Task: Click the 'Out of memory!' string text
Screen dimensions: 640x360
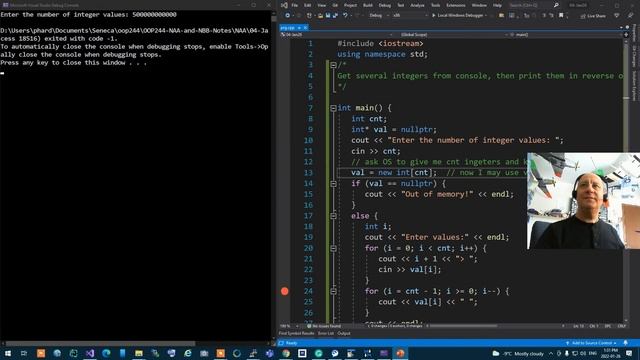Action: pyautogui.click(x=437, y=194)
